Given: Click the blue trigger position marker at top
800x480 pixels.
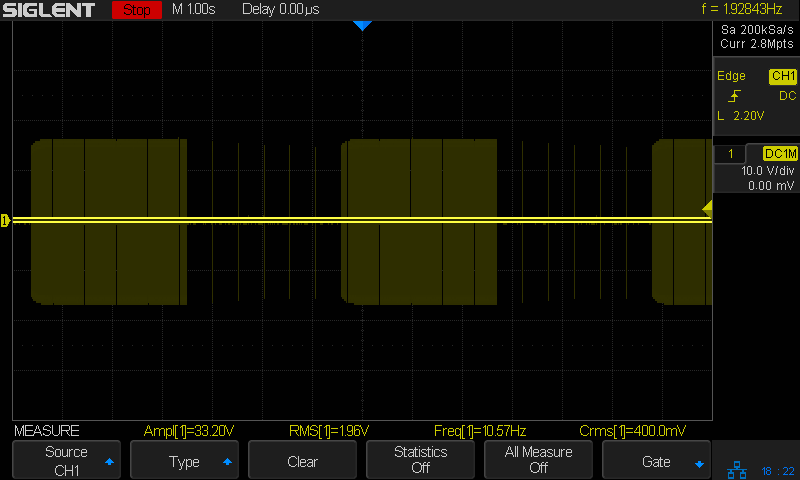Looking at the screenshot, I should pyautogui.click(x=362, y=26).
